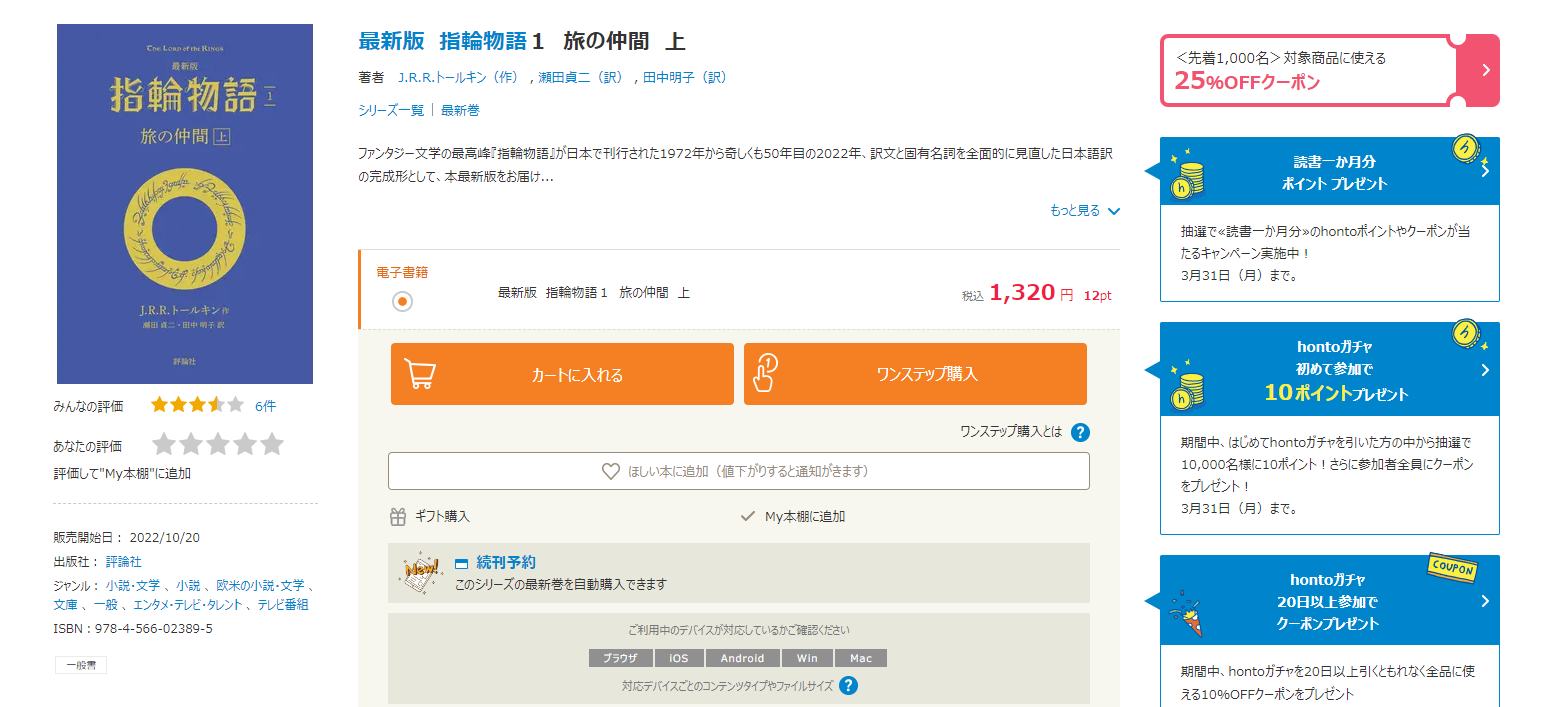Open the テレビ番組 genre link
The image size is (1558, 707).
point(283,605)
